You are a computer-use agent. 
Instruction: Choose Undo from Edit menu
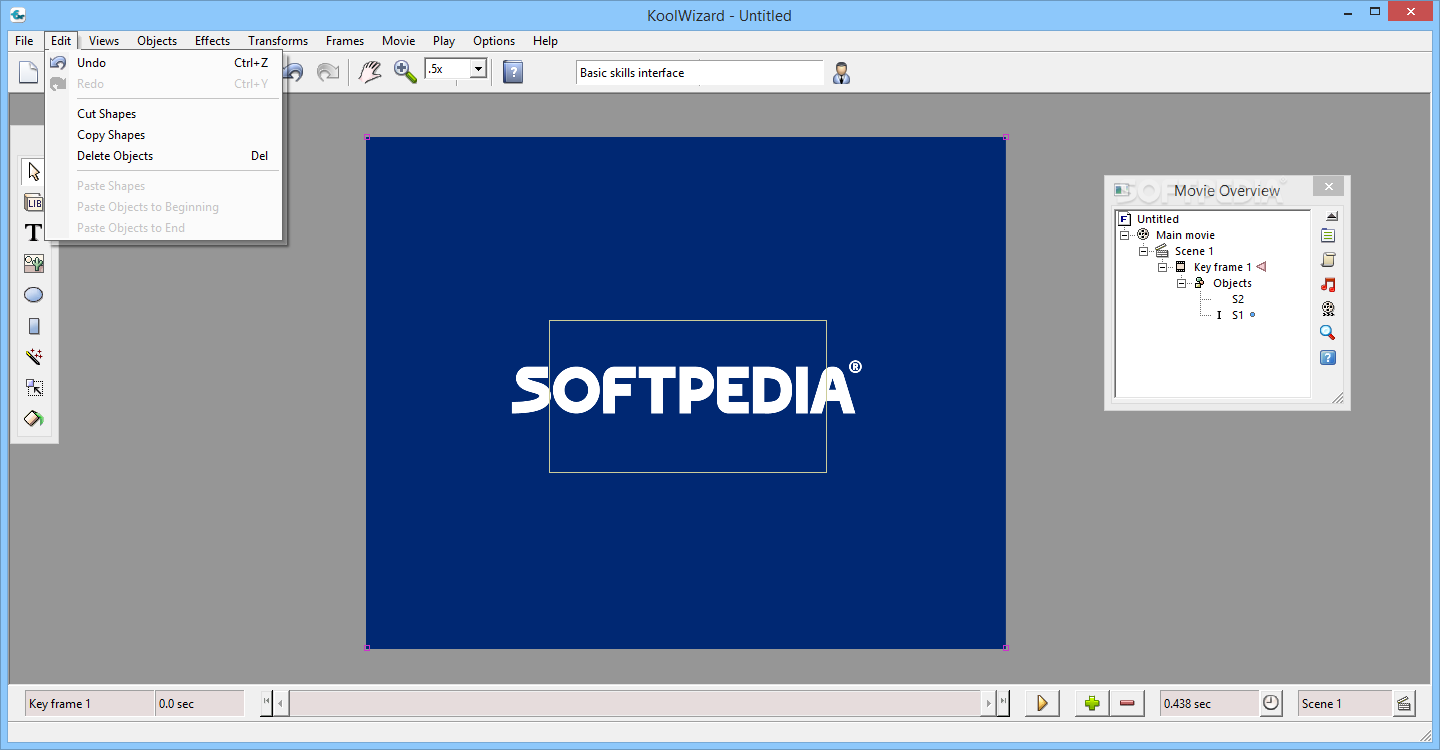tap(165, 63)
